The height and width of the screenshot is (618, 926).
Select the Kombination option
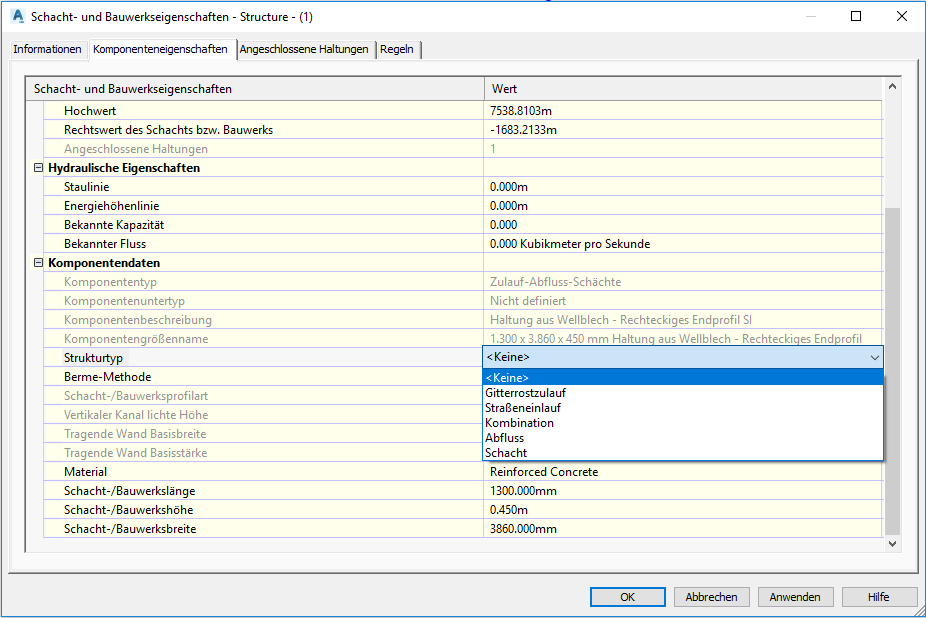click(519, 423)
